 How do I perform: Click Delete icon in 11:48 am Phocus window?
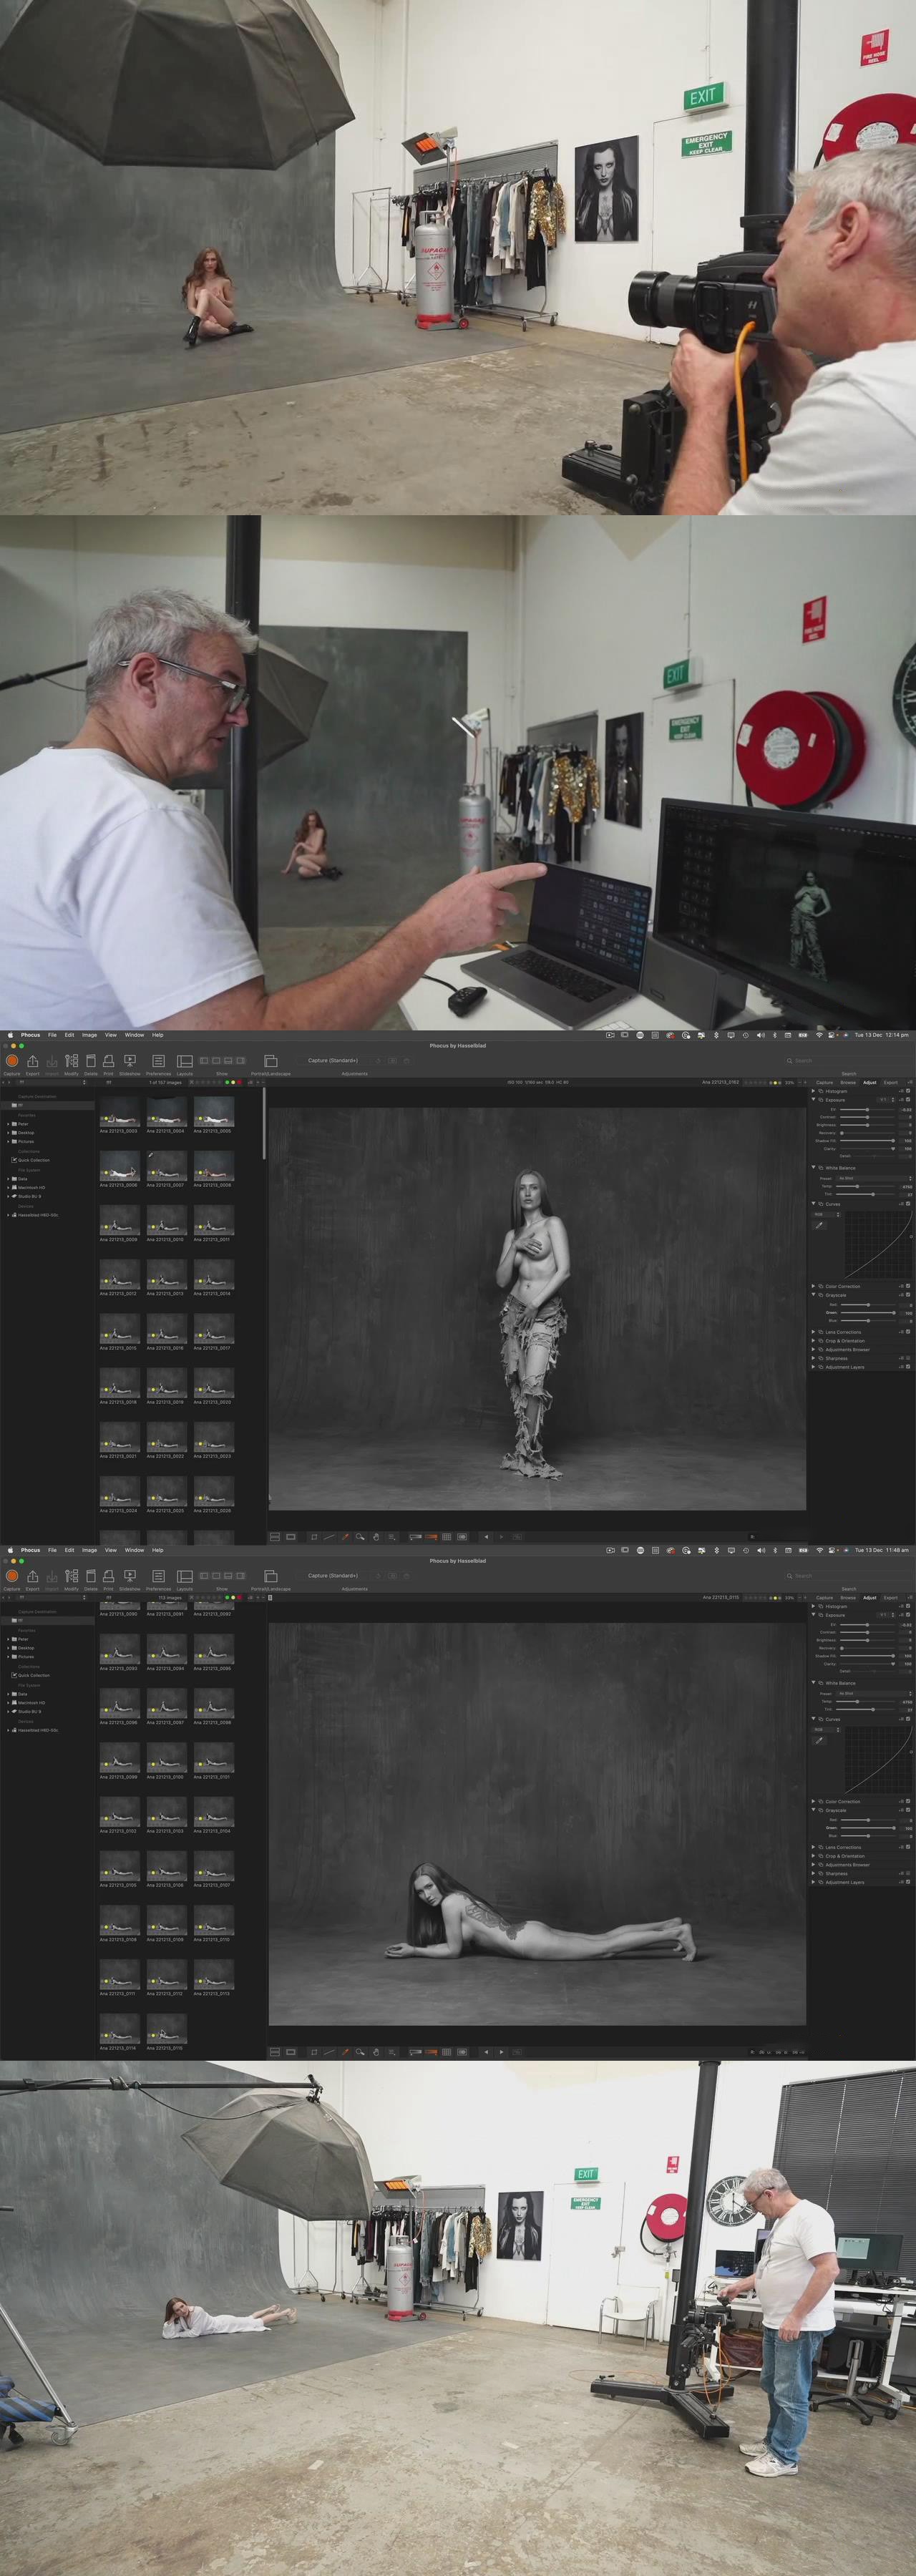(x=90, y=1575)
